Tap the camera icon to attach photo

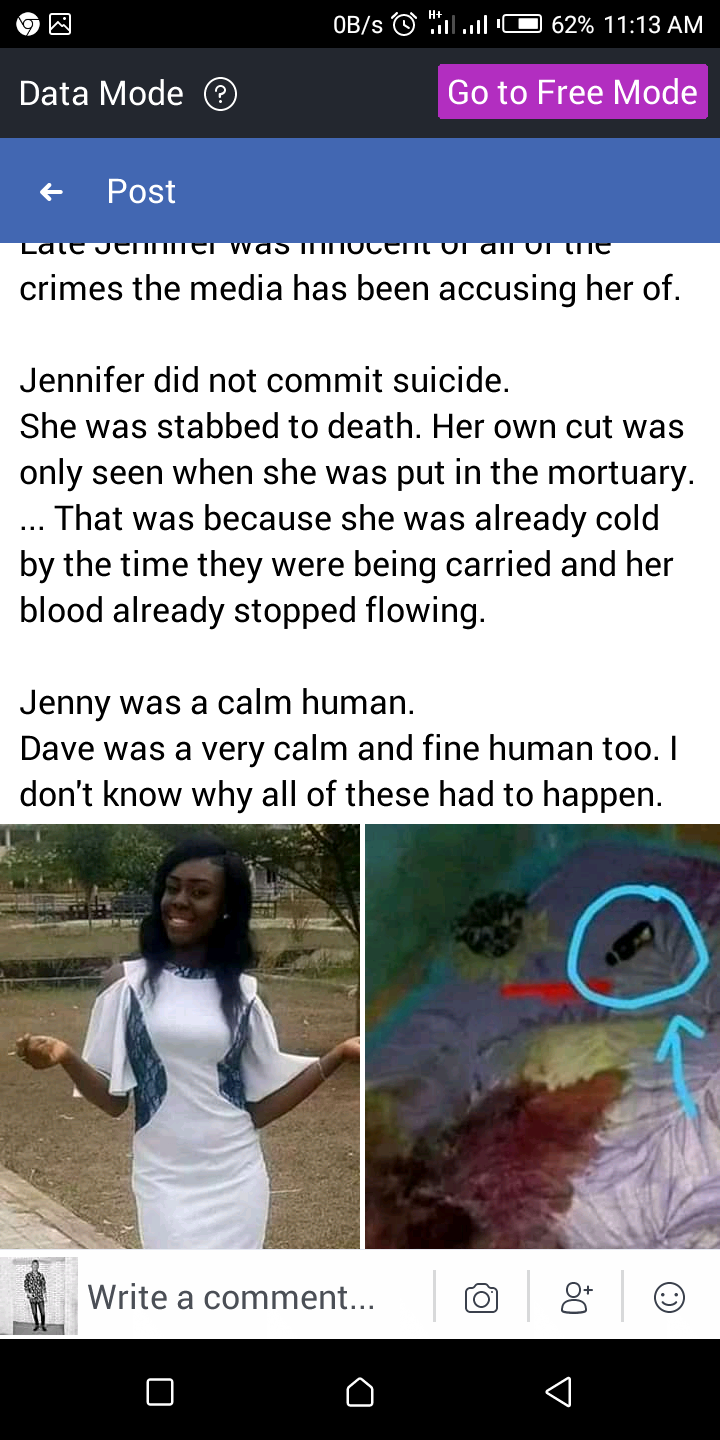pos(481,1298)
